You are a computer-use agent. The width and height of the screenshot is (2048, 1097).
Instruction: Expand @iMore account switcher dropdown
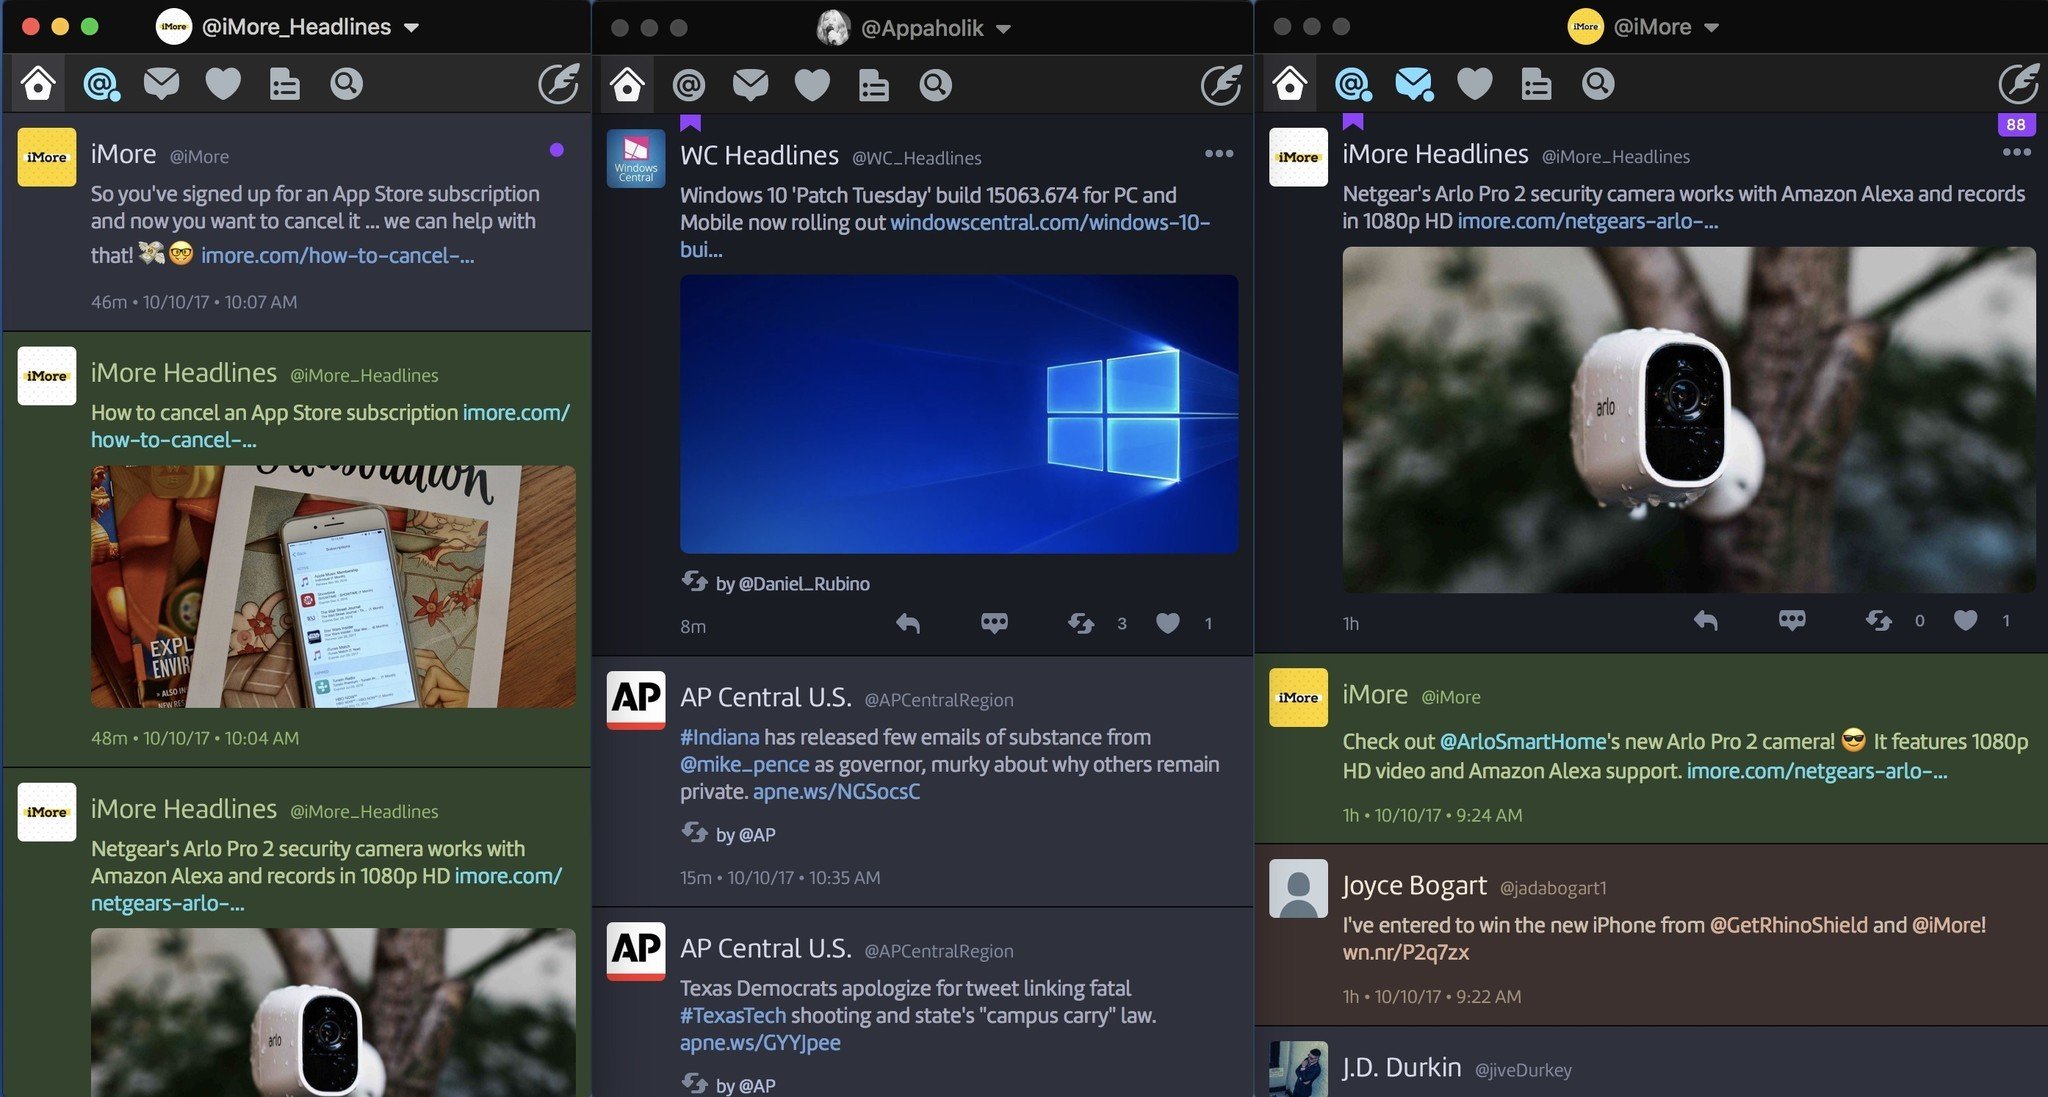click(1711, 28)
